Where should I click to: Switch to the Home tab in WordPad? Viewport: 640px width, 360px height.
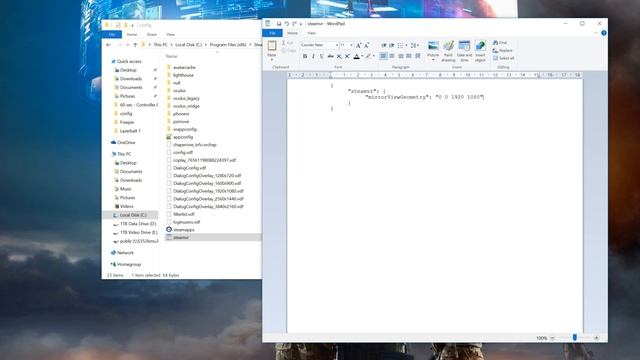point(292,33)
